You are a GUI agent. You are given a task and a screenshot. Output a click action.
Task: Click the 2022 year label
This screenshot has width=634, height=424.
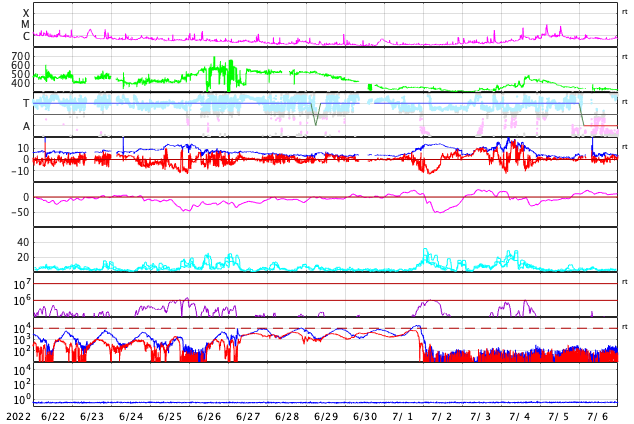(19, 417)
